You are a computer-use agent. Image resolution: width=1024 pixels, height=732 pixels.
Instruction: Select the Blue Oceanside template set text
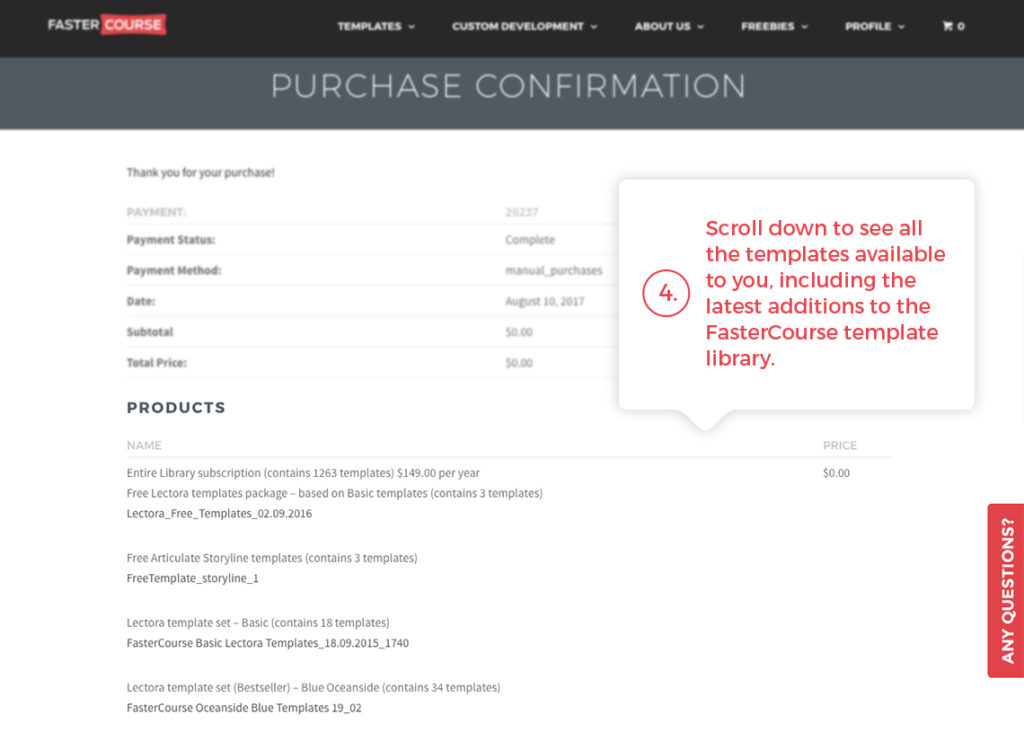click(x=313, y=687)
